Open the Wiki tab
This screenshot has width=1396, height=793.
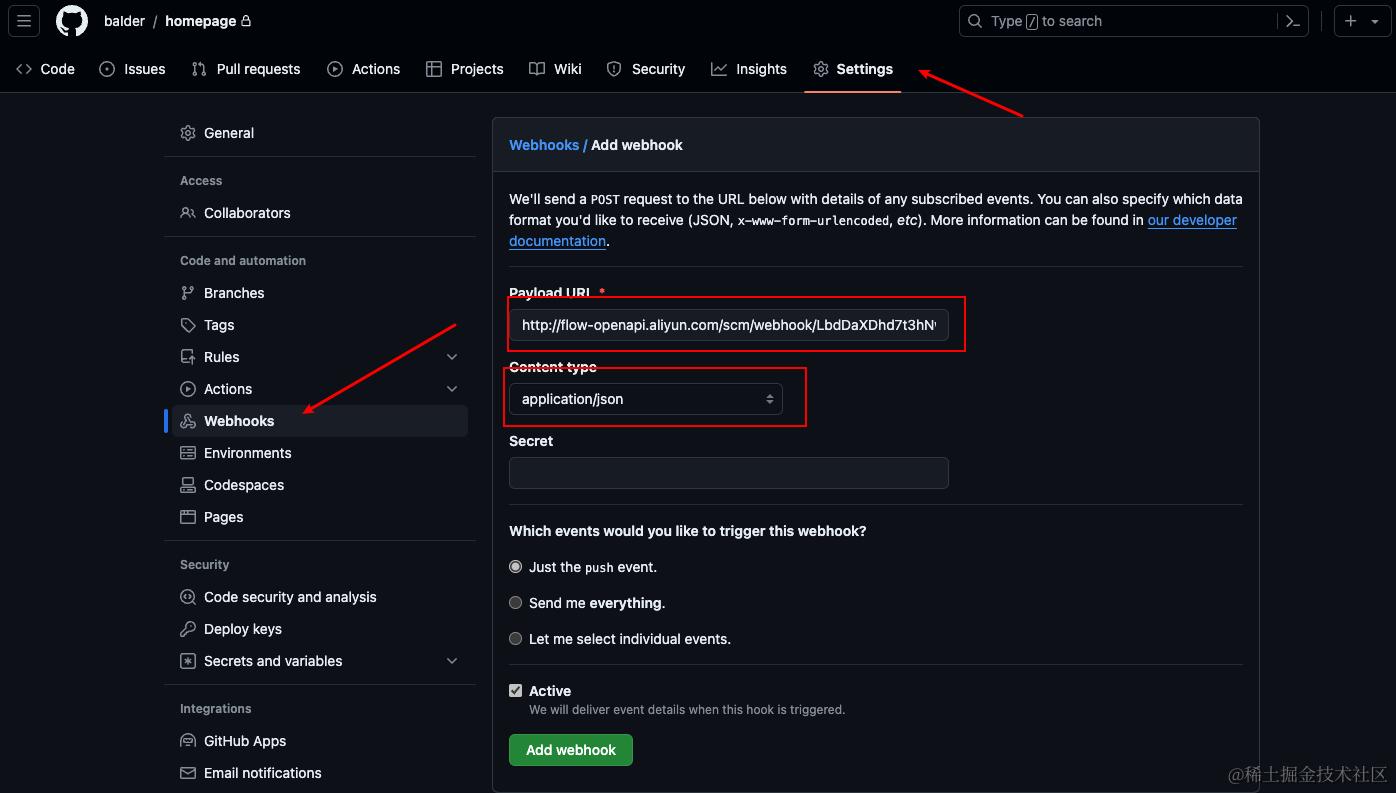click(x=555, y=69)
